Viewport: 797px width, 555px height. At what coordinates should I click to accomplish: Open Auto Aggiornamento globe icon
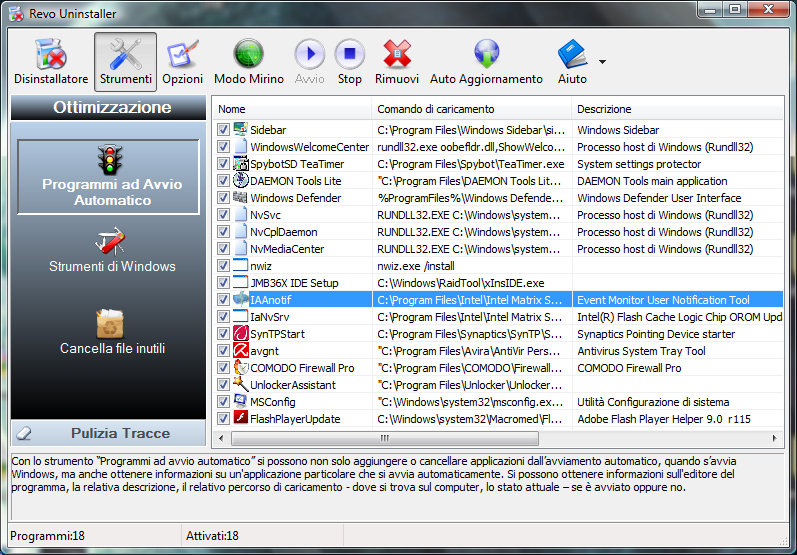click(x=486, y=54)
